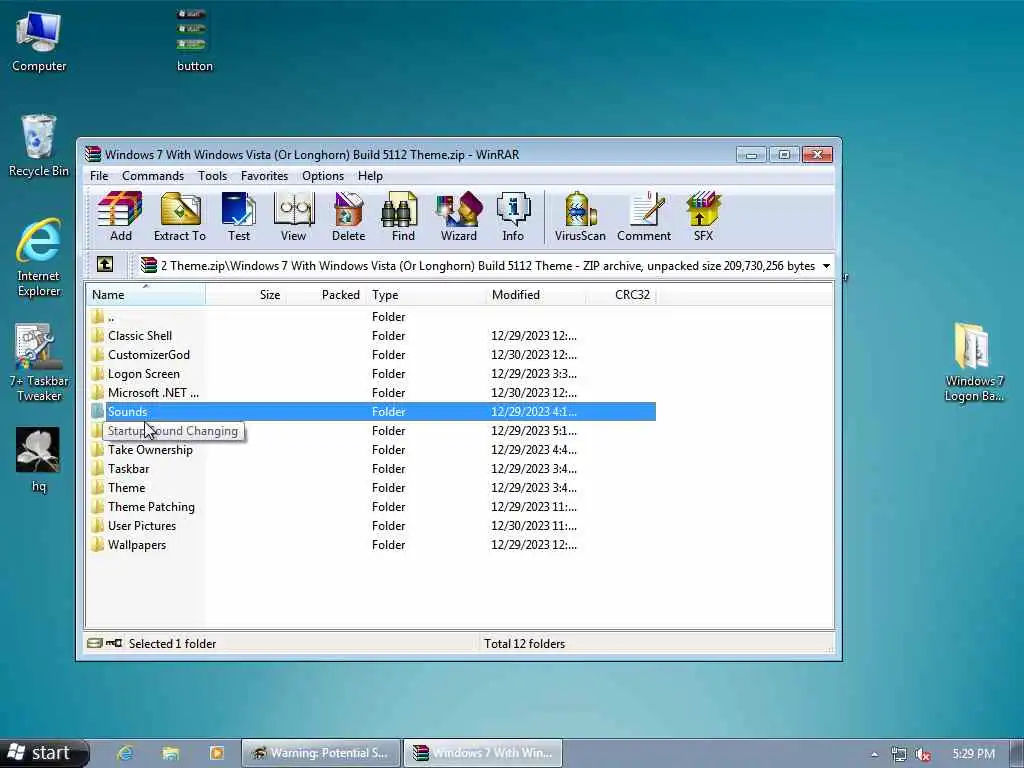Open the Options menu
The height and width of the screenshot is (768, 1024).
click(323, 176)
